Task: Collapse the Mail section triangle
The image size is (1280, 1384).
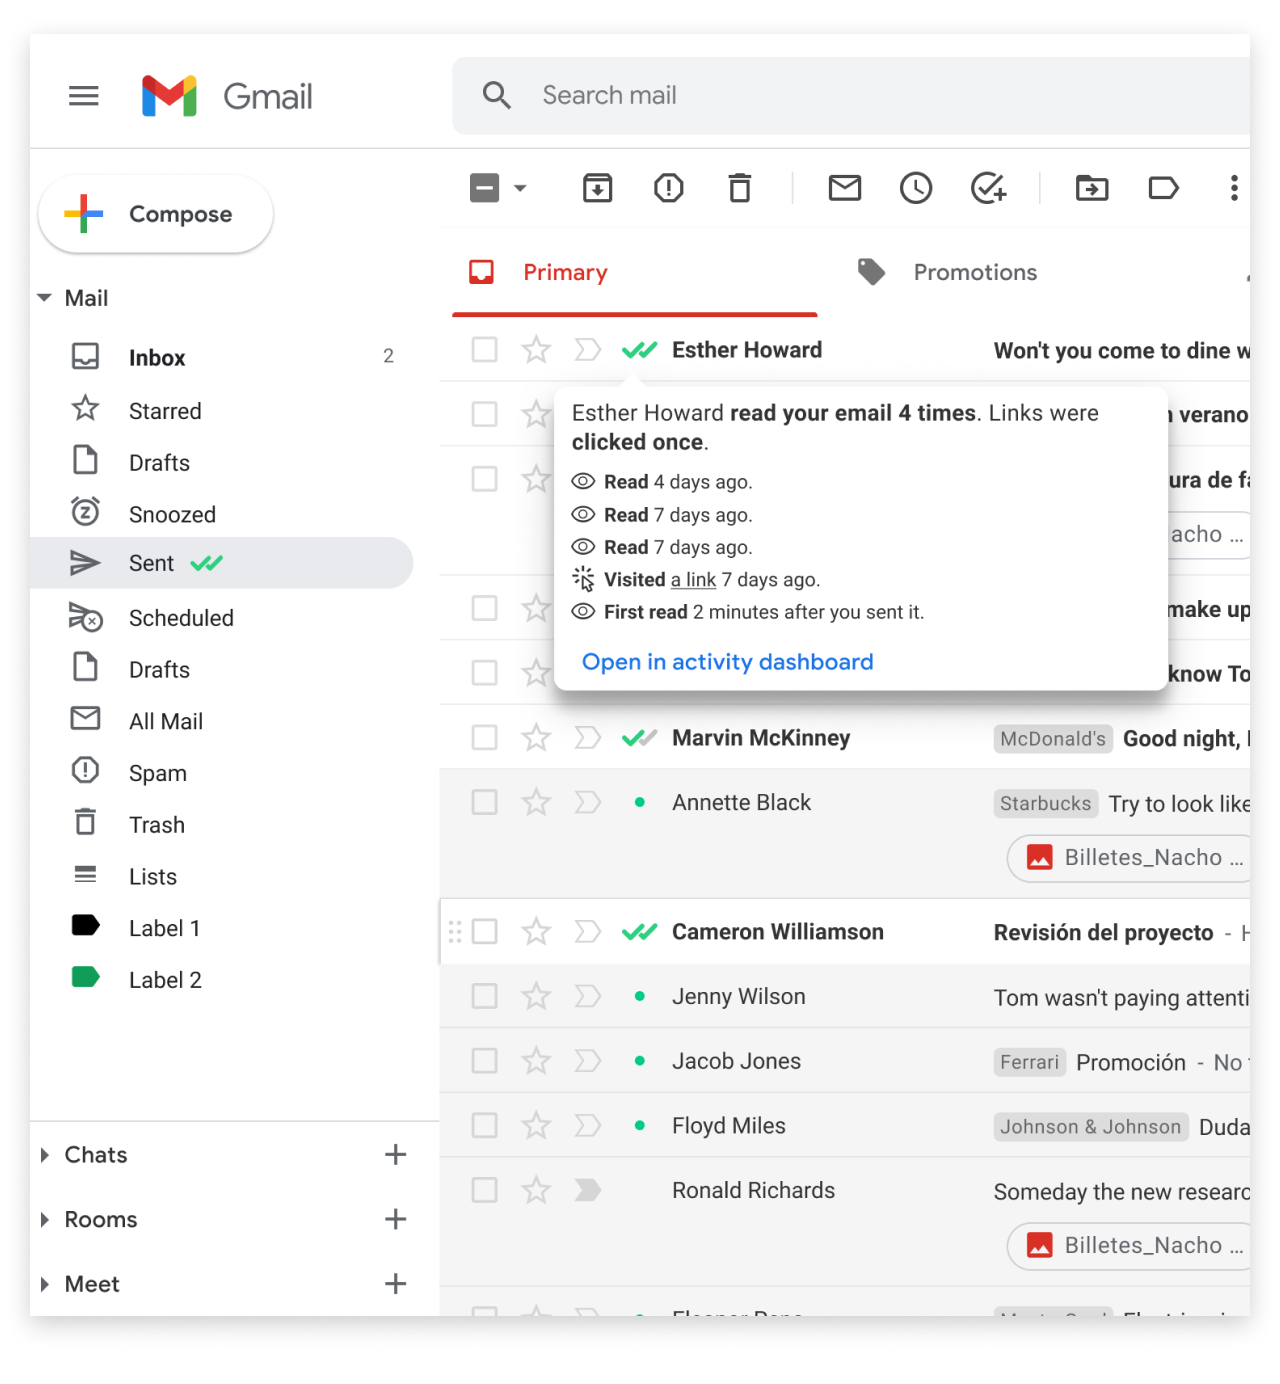Action: [44, 298]
